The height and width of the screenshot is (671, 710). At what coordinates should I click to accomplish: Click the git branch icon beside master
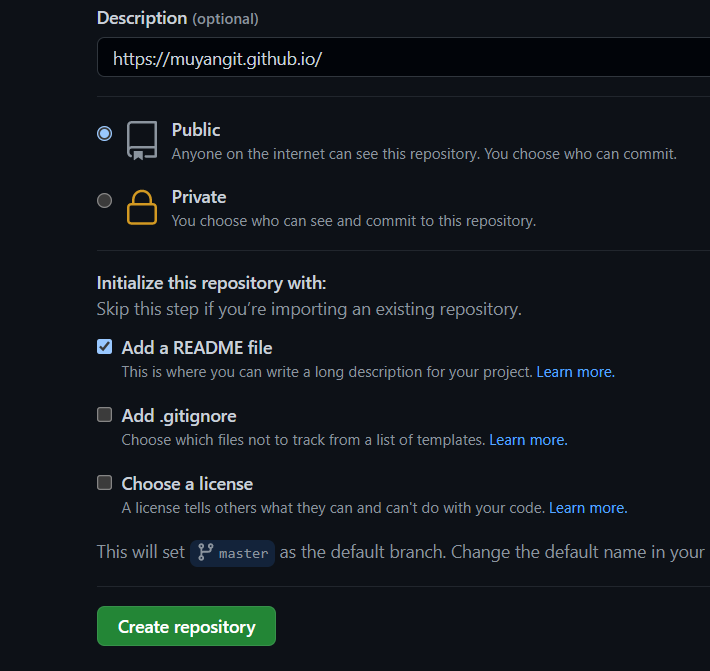coord(206,552)
